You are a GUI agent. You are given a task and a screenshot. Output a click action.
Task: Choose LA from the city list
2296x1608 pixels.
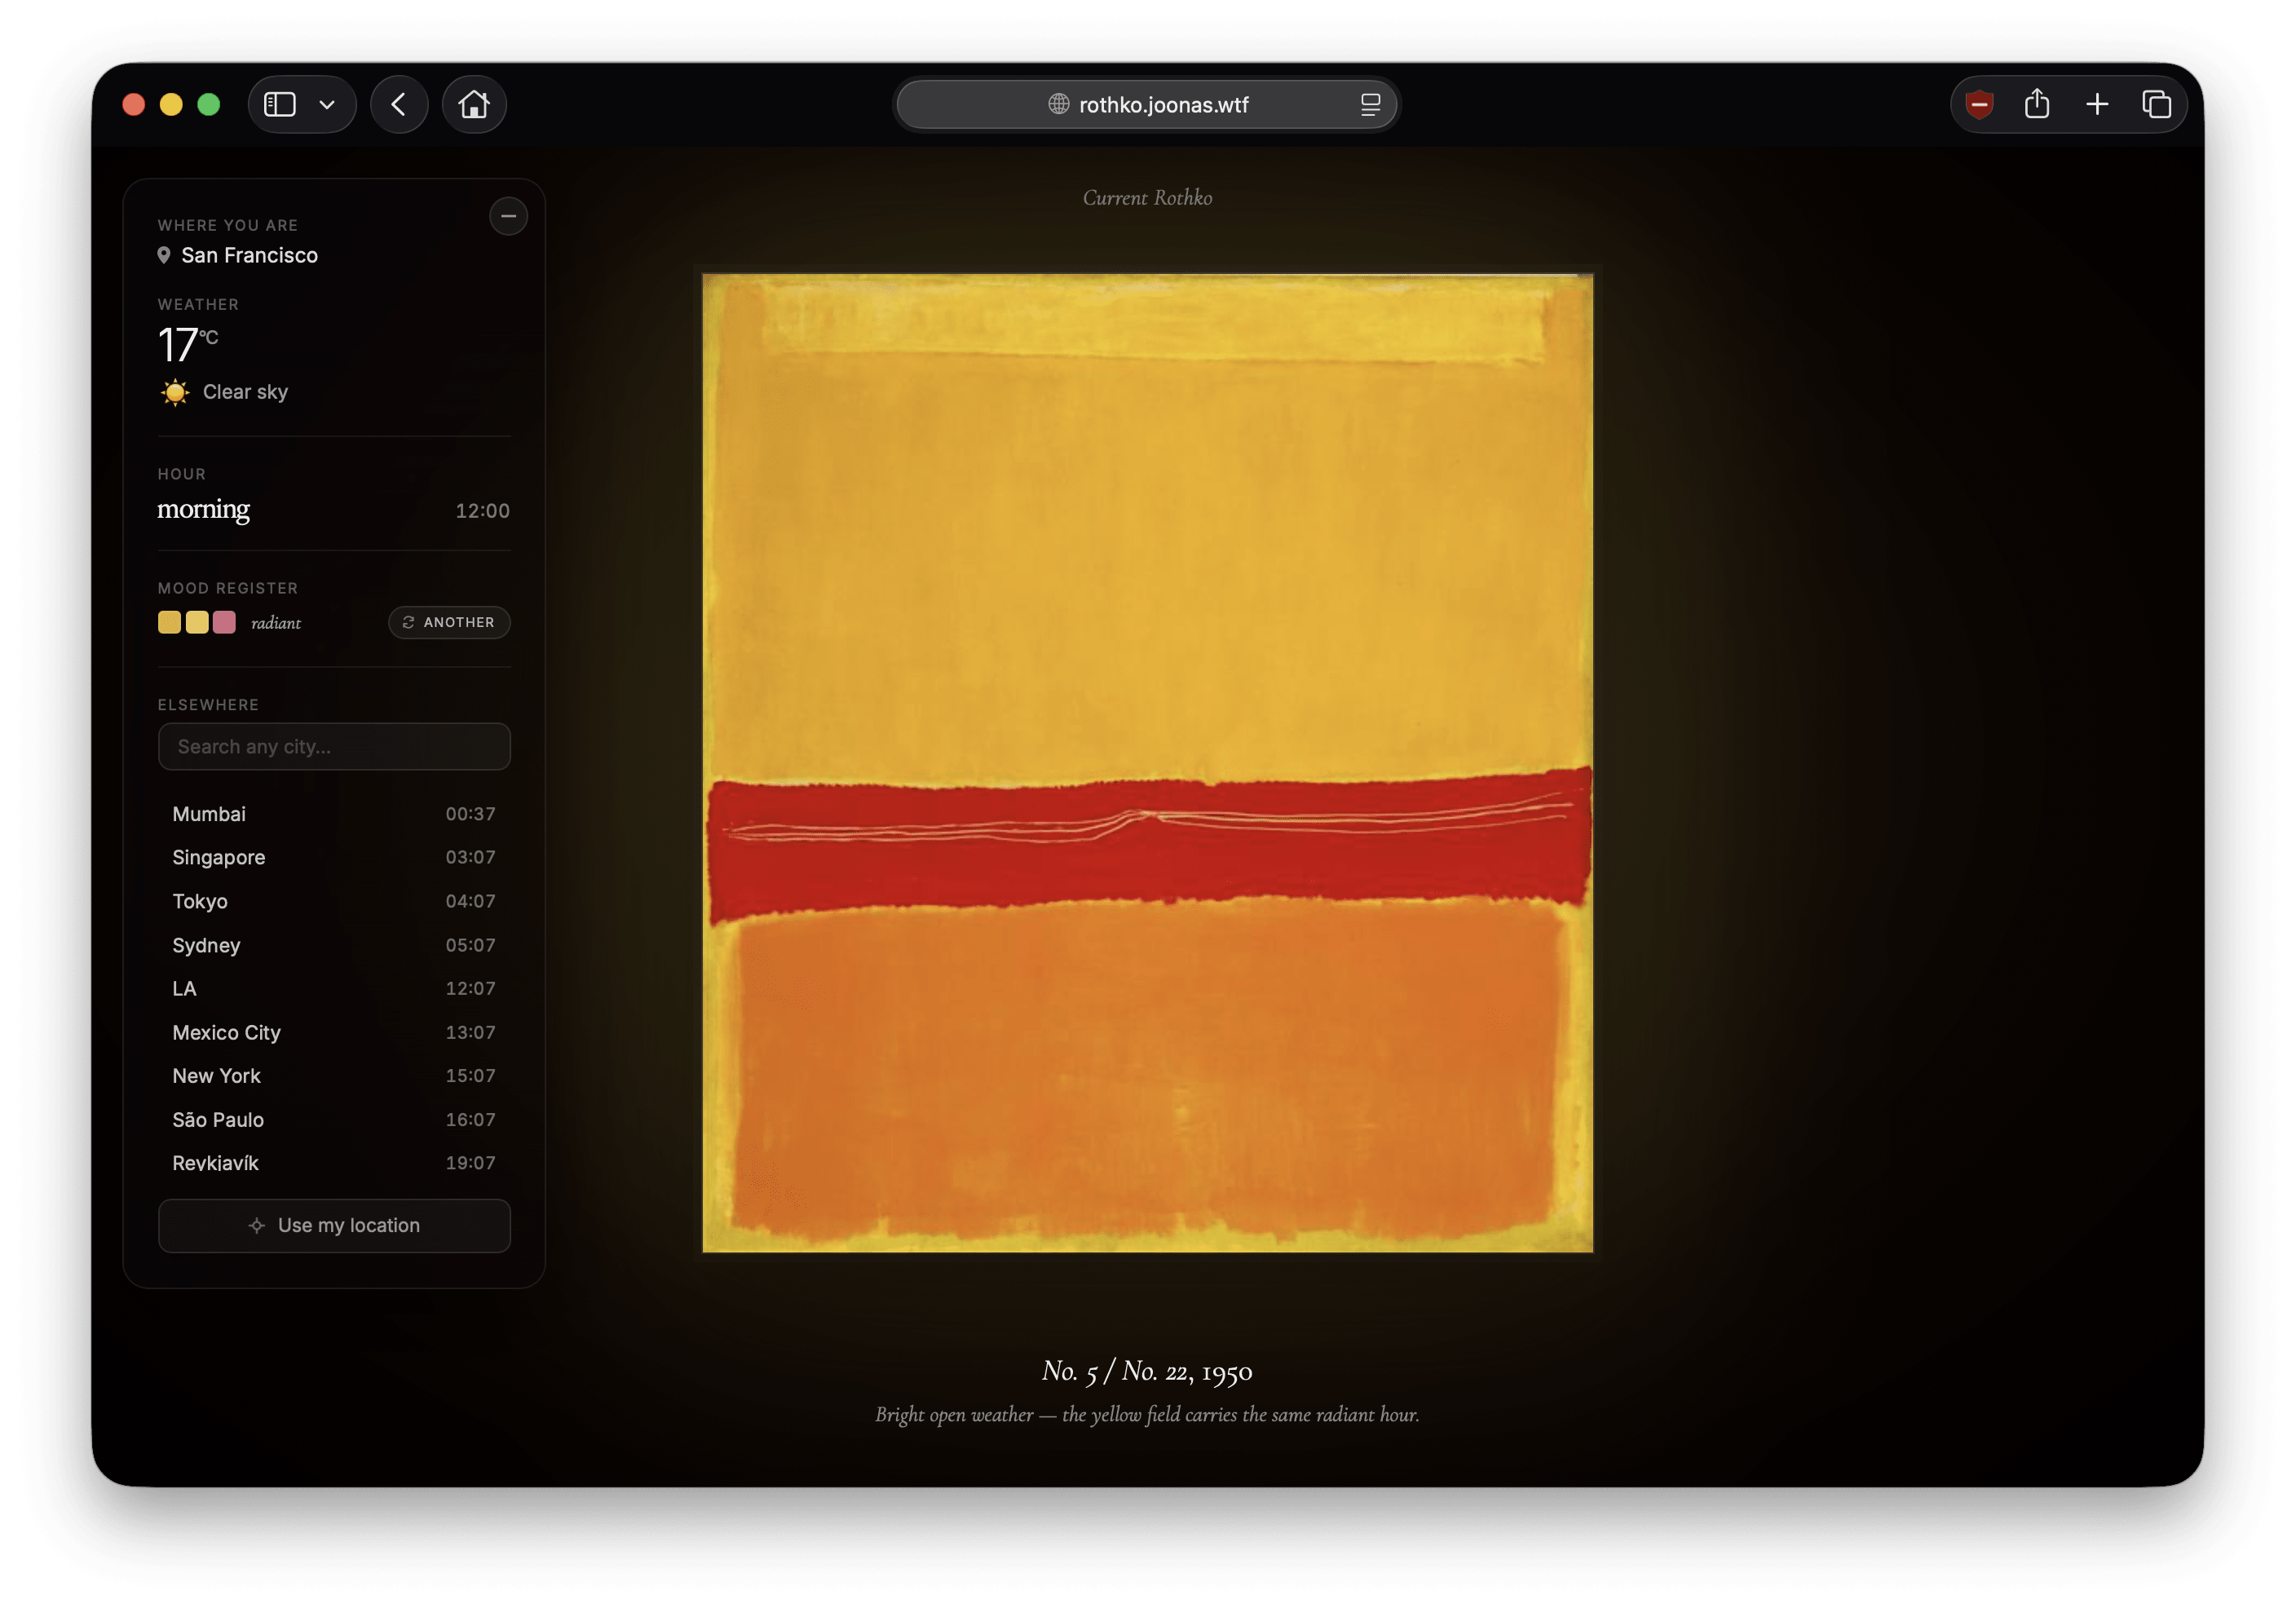tap(334, 988)
